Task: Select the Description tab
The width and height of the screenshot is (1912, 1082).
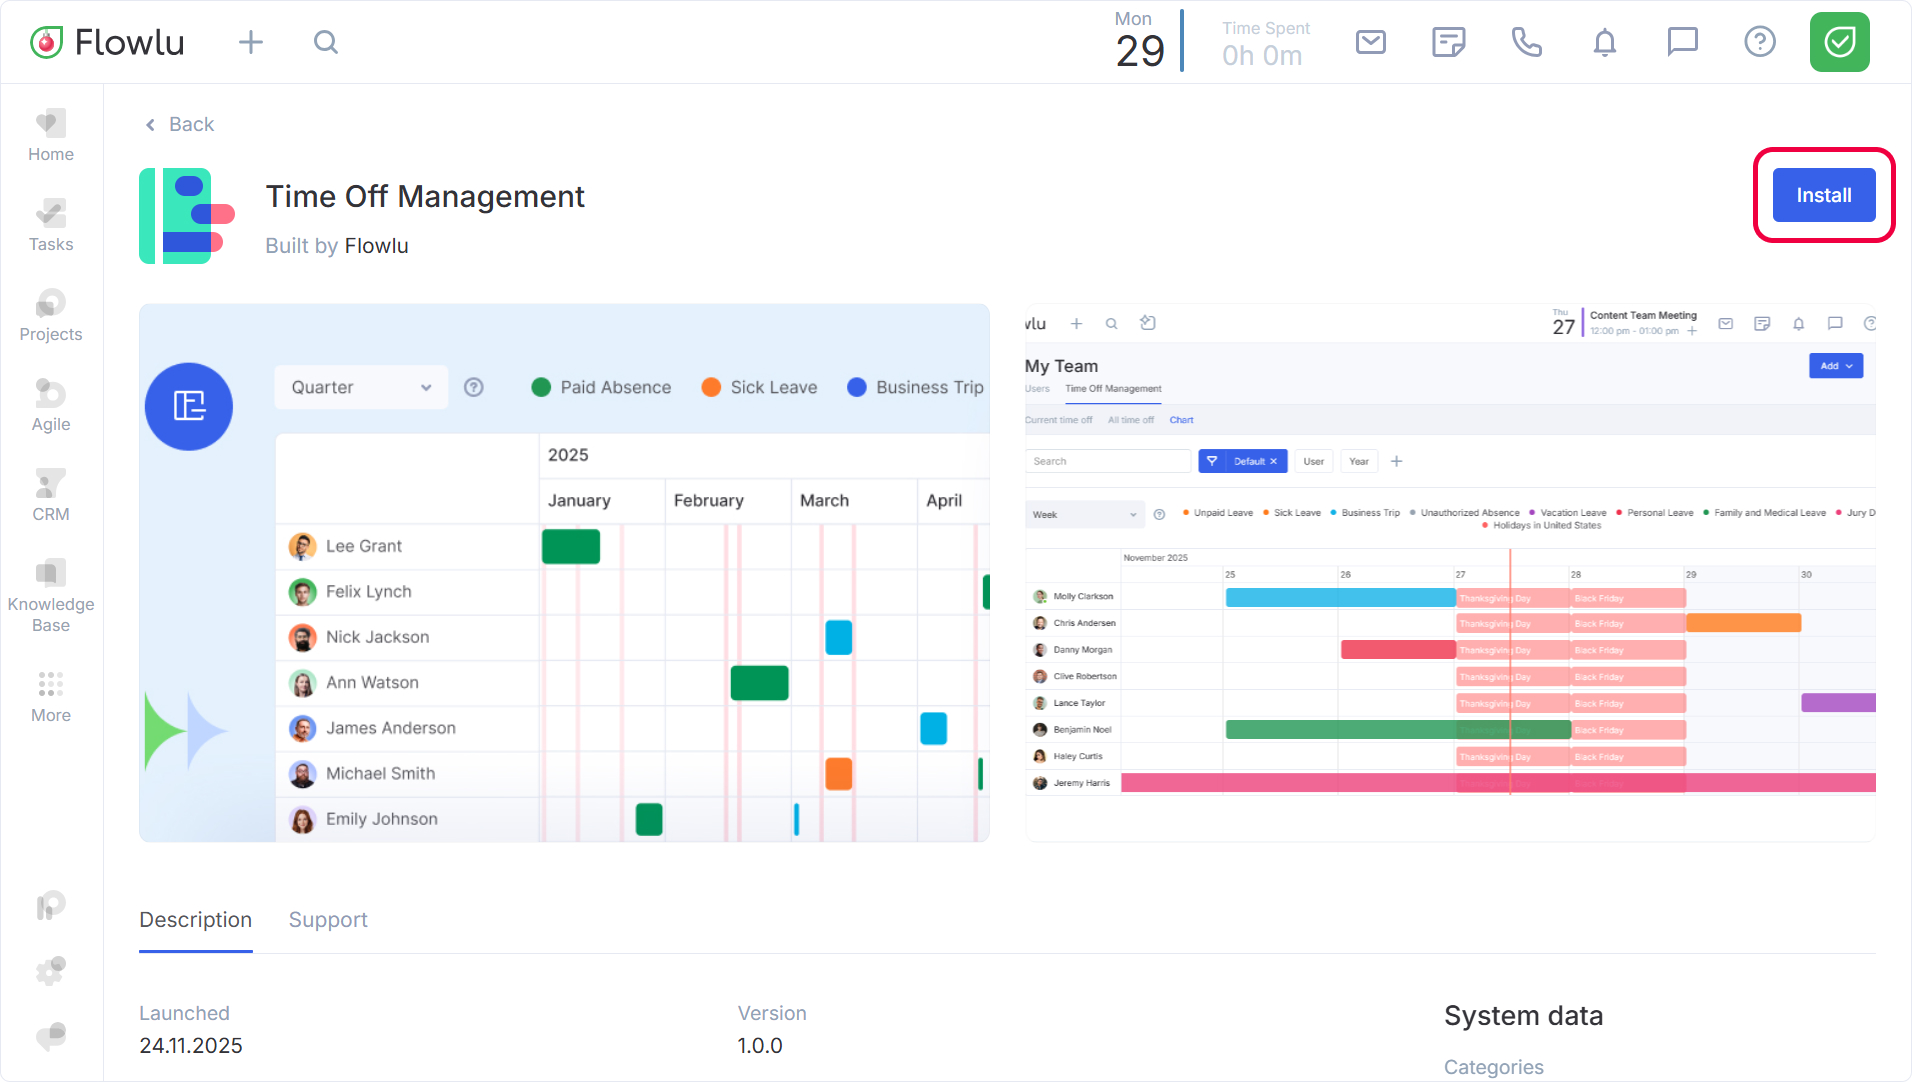Action: (x=195, y=919)
